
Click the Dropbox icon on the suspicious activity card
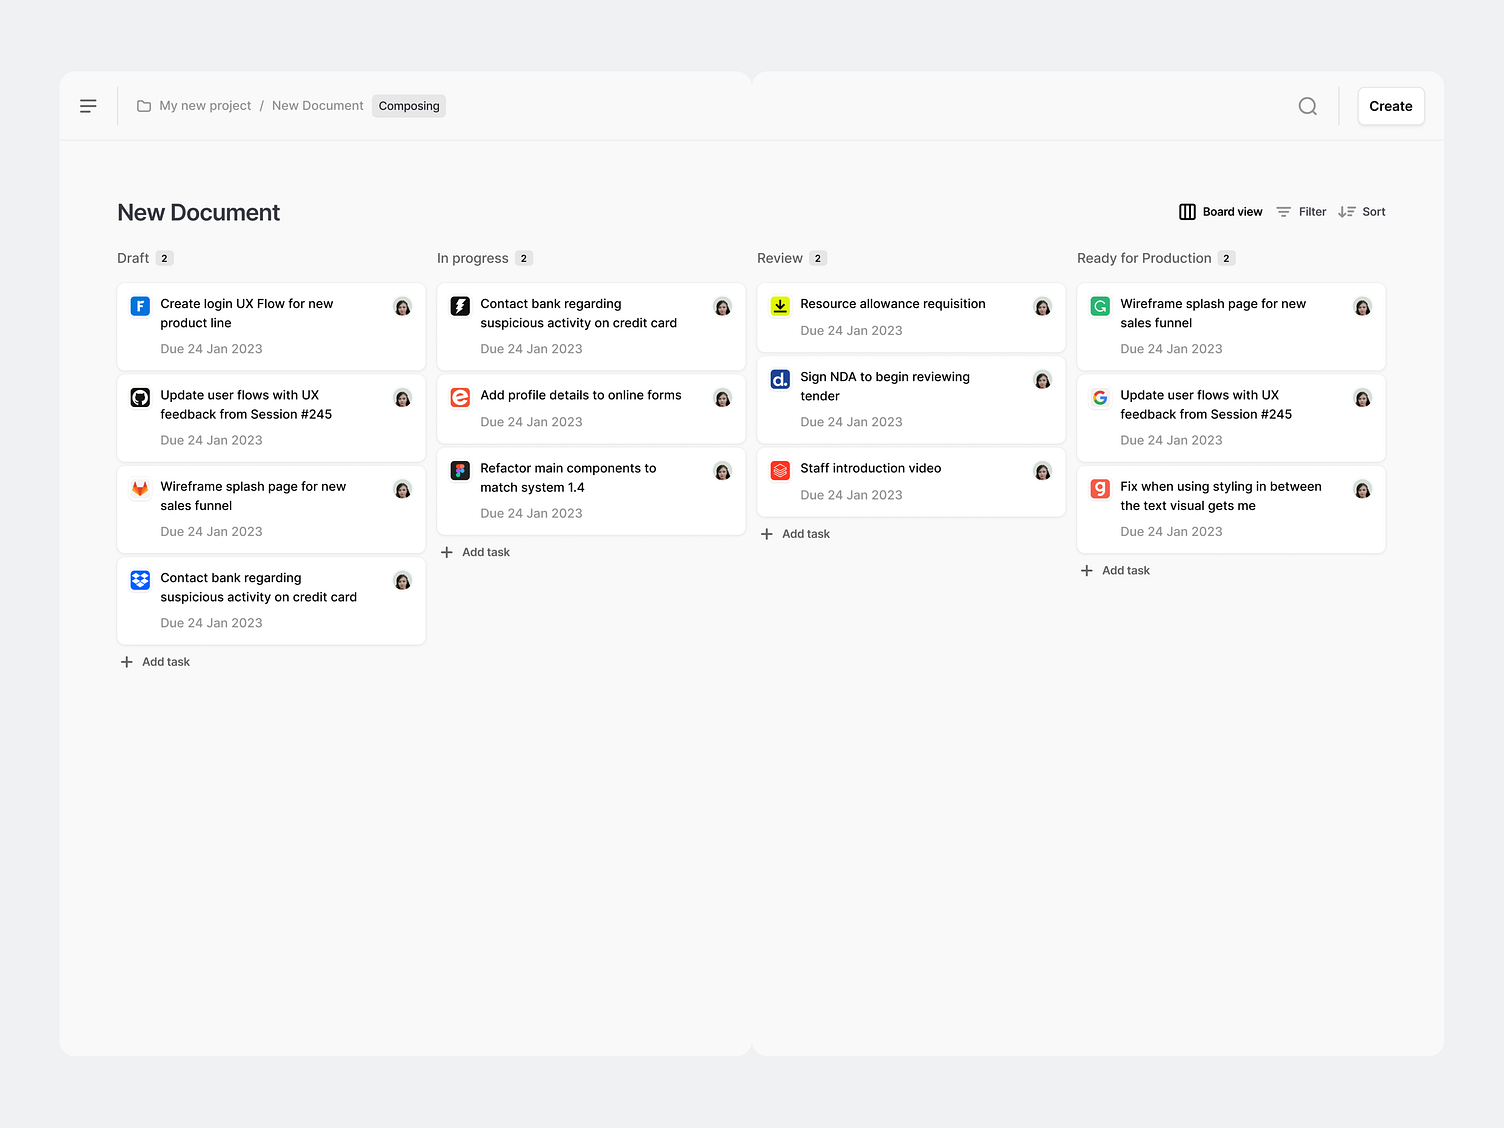(x=140, y=580)
